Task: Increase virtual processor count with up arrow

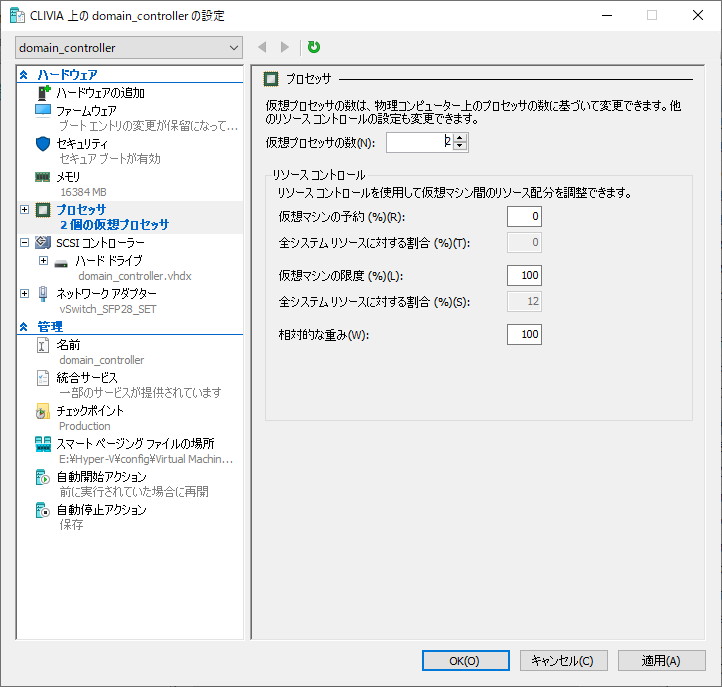Action: (x=460, y=138)
